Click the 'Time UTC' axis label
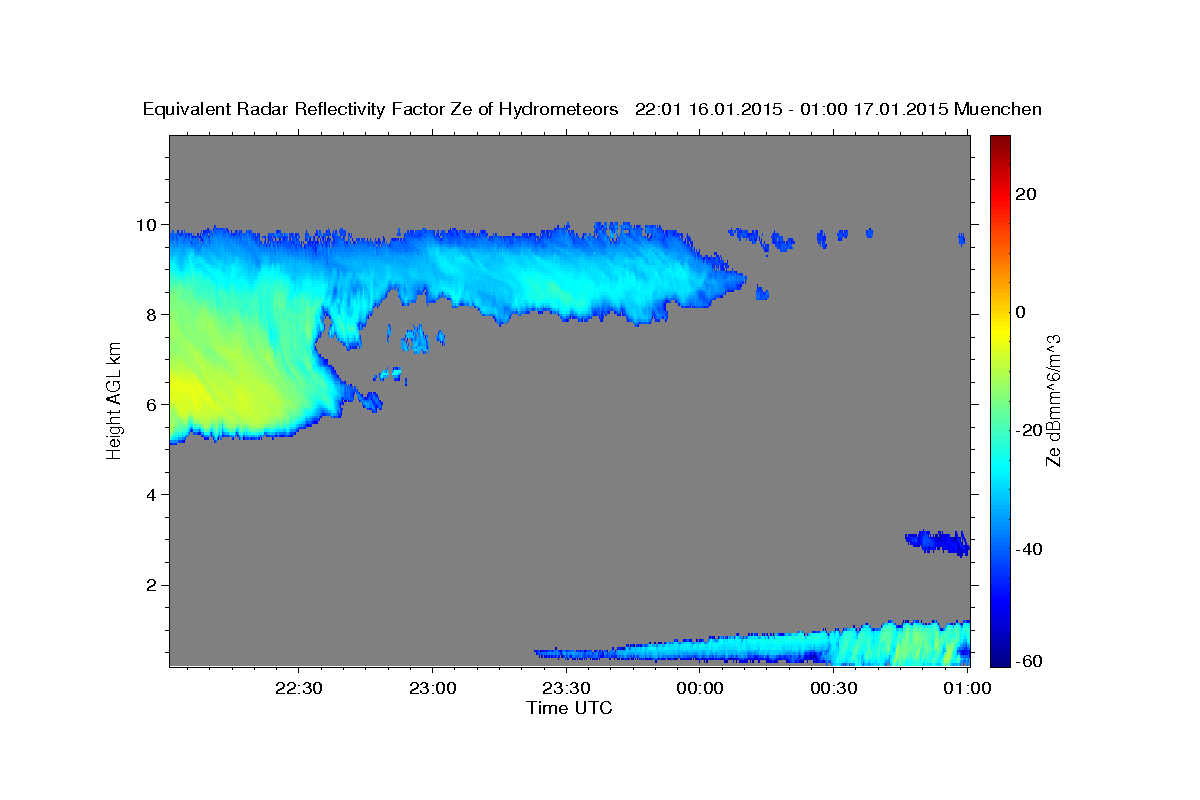 pyautogui.click(x=569, y=708)
